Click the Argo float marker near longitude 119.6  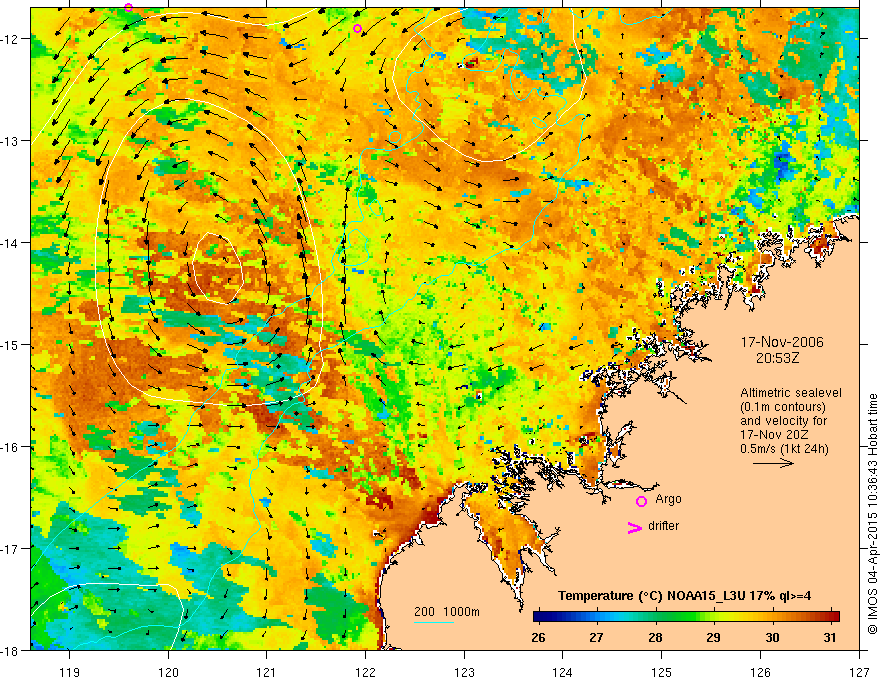129,7
